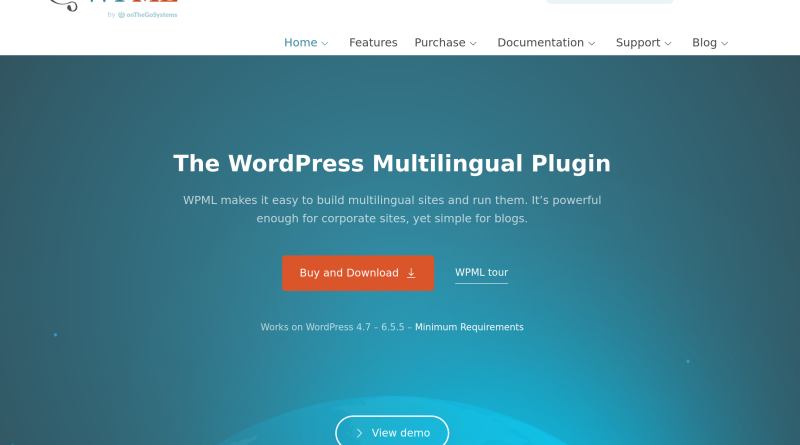Screen dimensions: 800x445
Task: Open the Blog menu item
Action: tap(704, 43)
